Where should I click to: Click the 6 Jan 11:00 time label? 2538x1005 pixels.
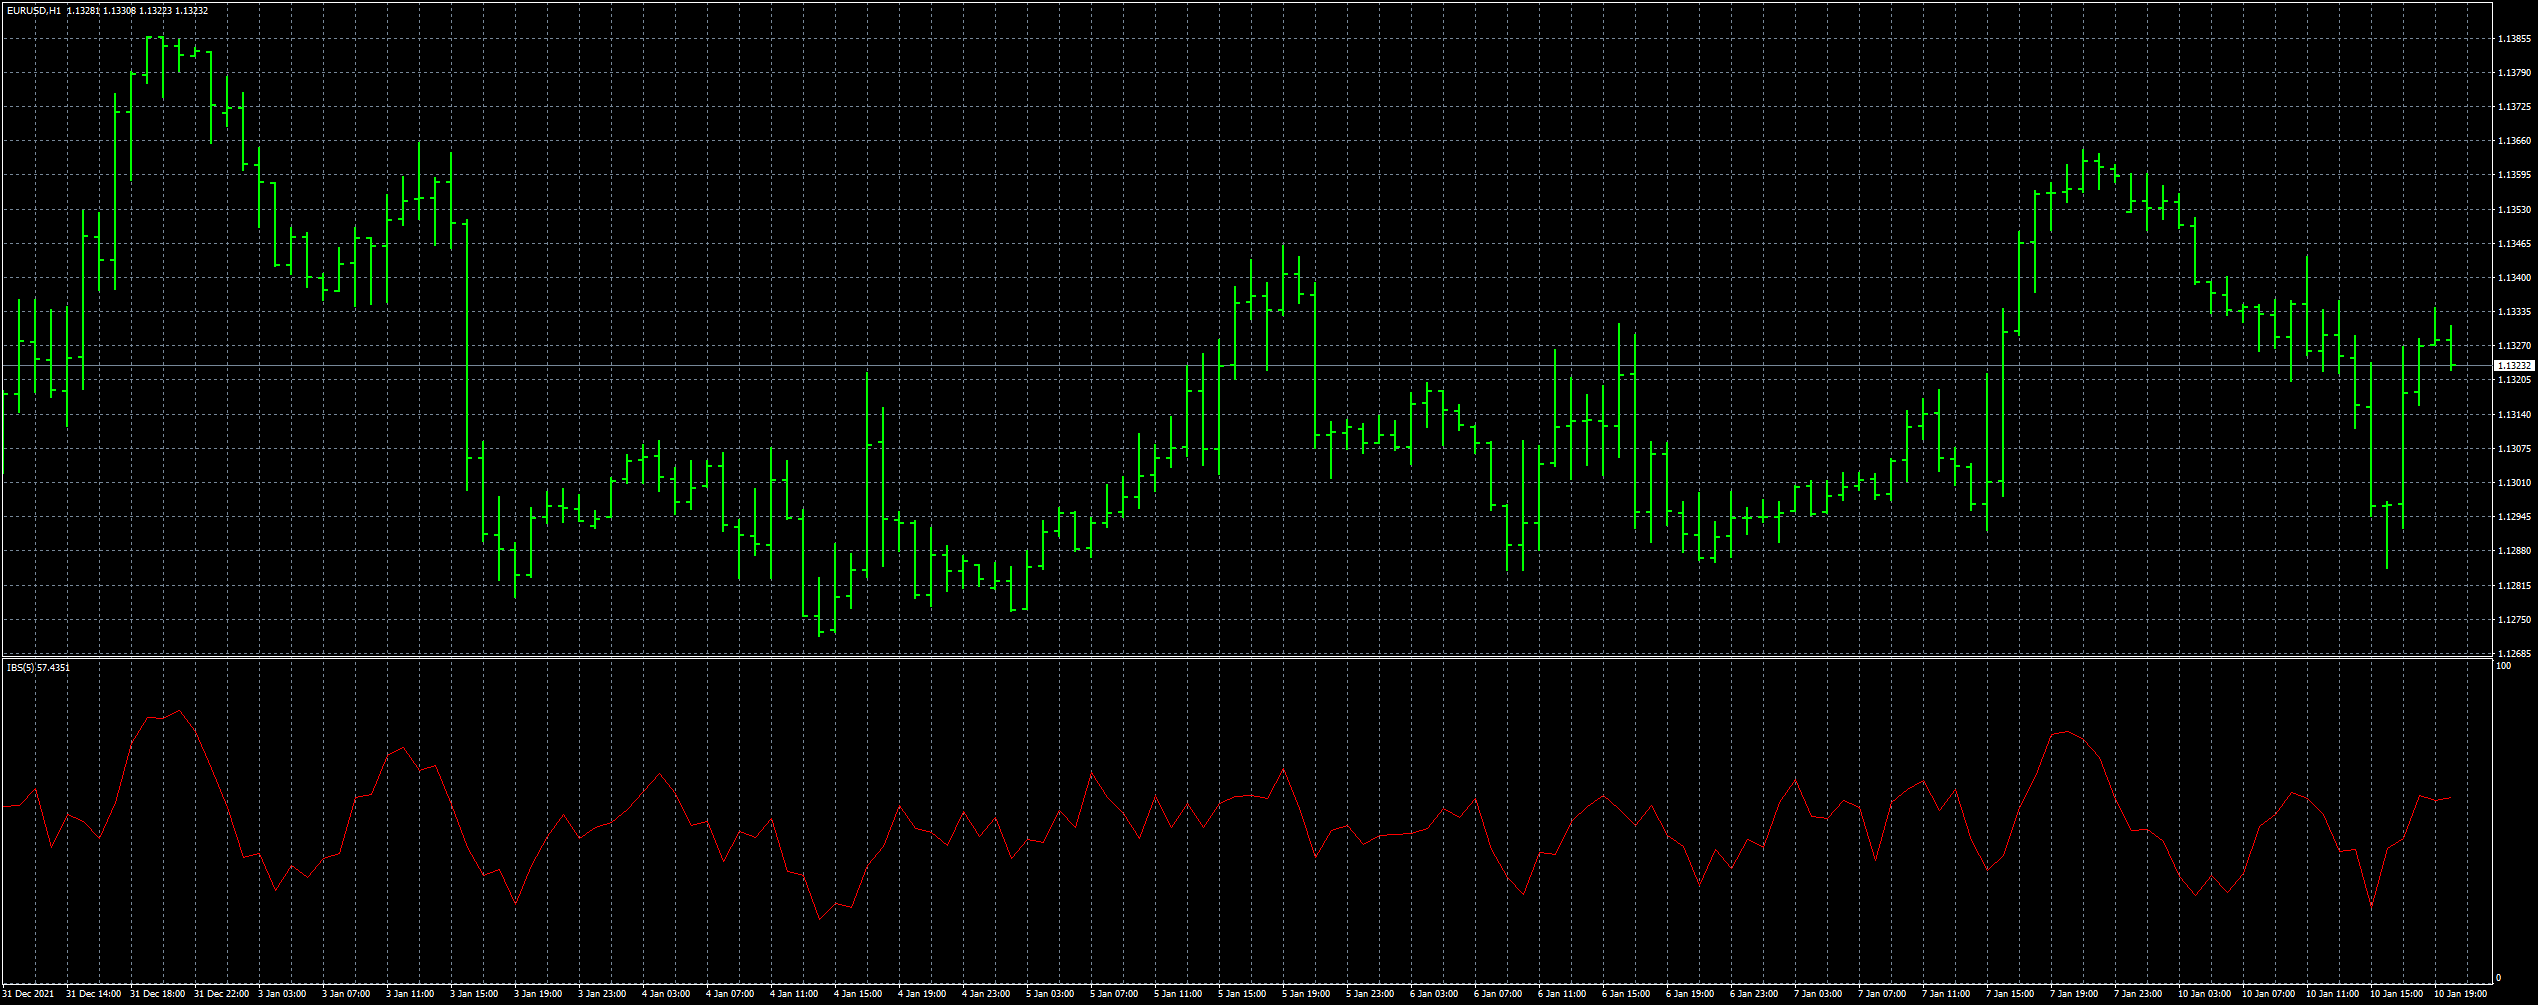[1562, 994]
